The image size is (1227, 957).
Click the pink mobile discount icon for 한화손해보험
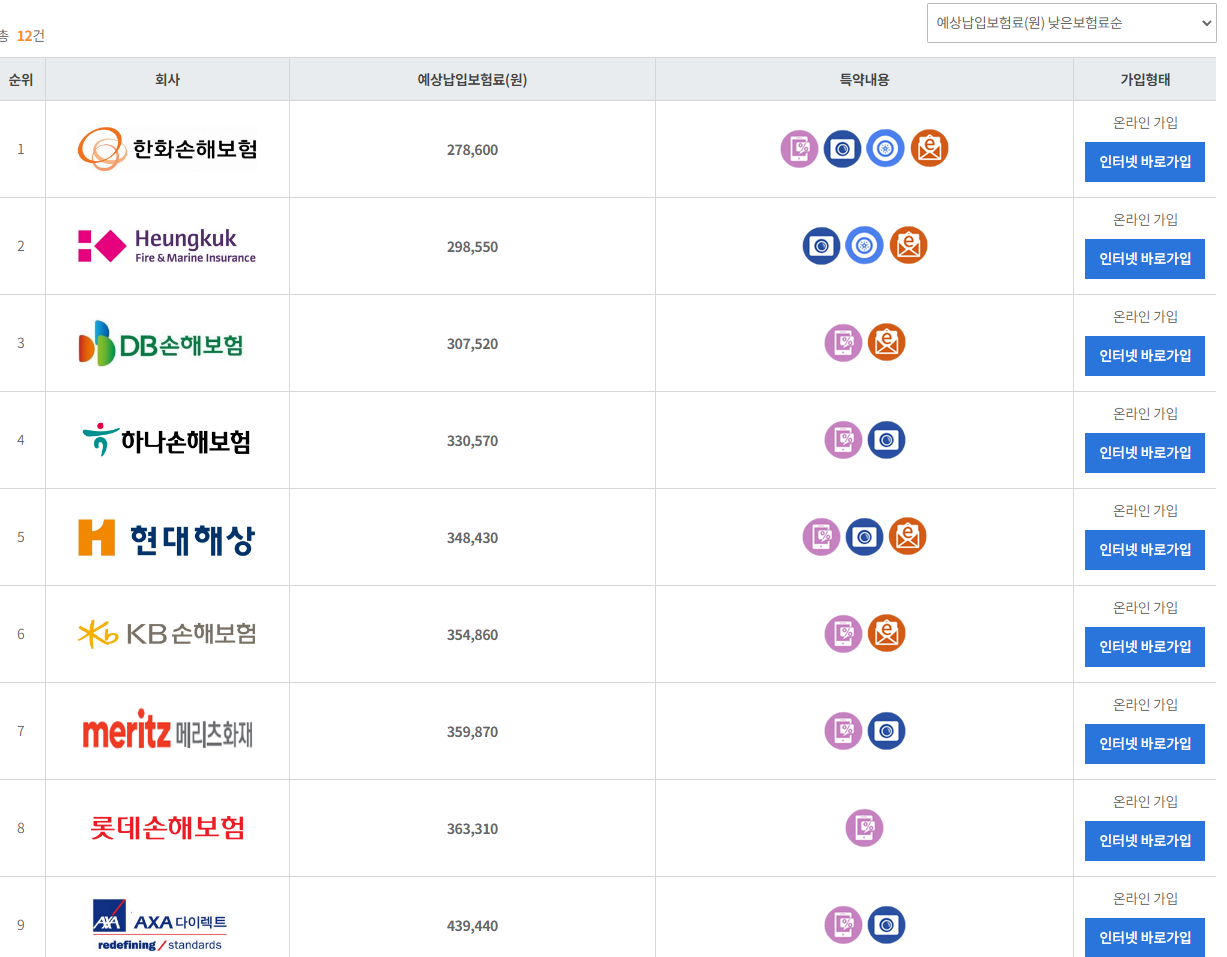799,149
